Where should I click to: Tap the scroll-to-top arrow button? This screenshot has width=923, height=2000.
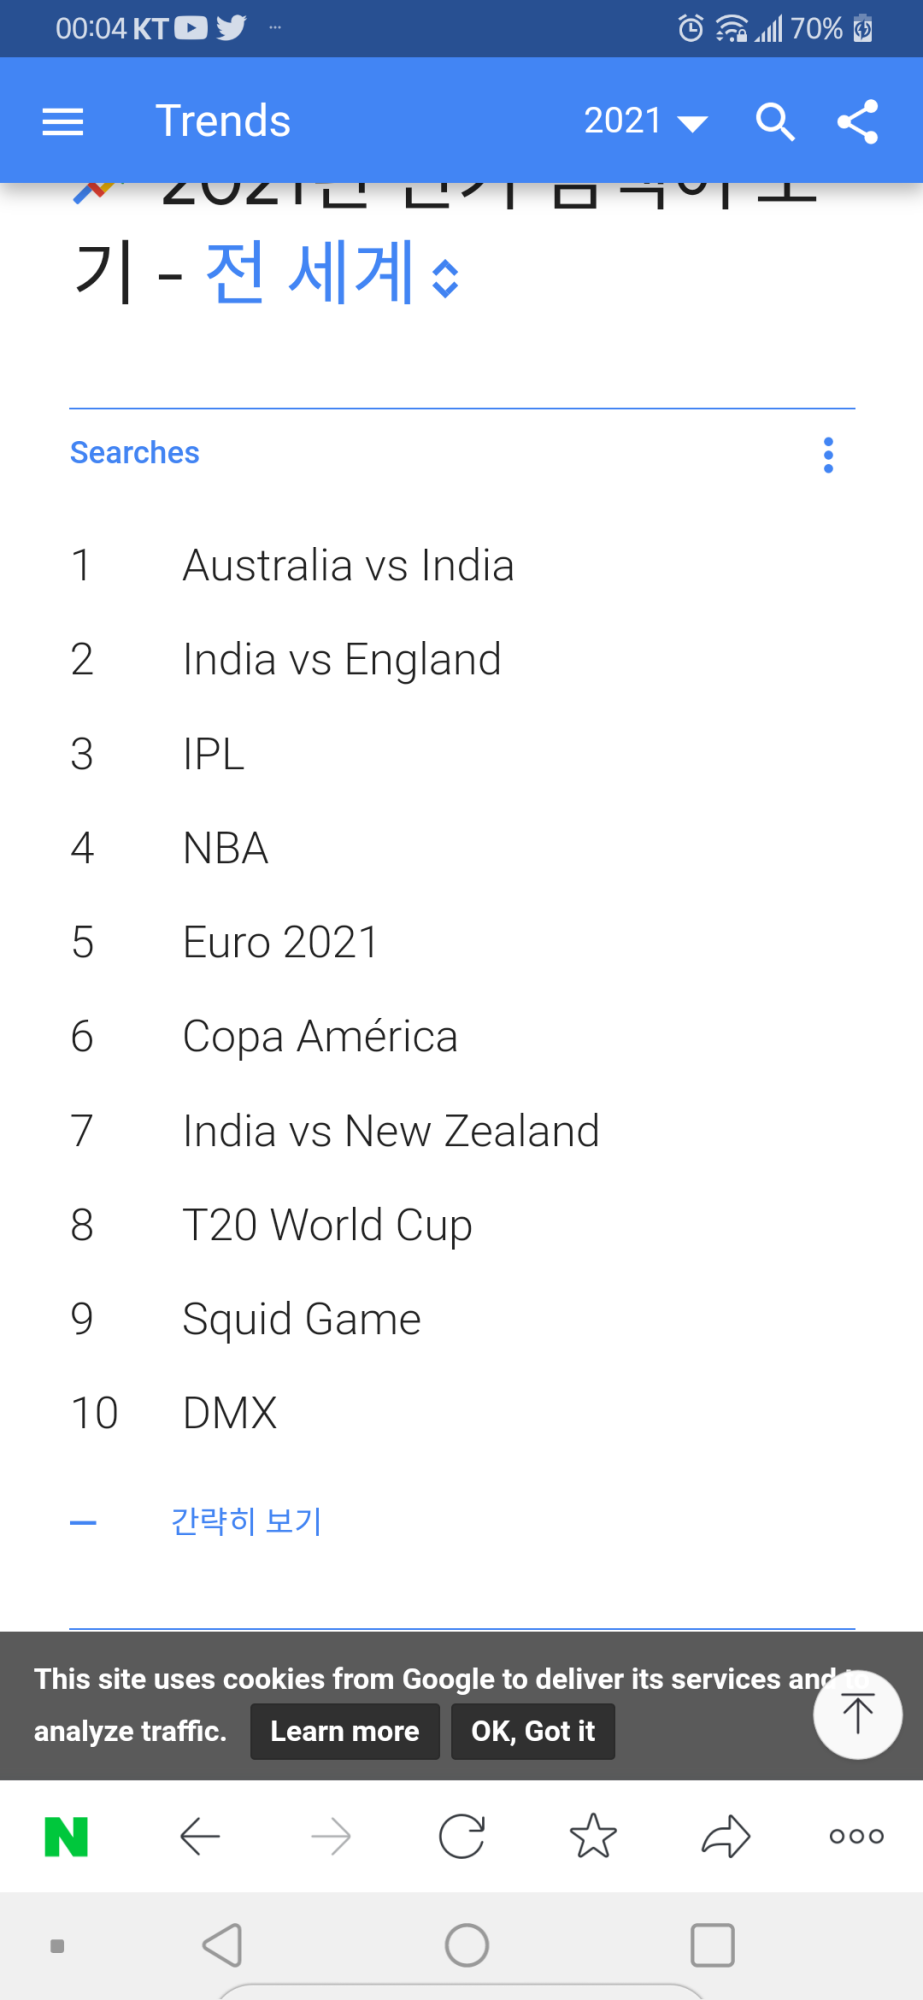858,1714
